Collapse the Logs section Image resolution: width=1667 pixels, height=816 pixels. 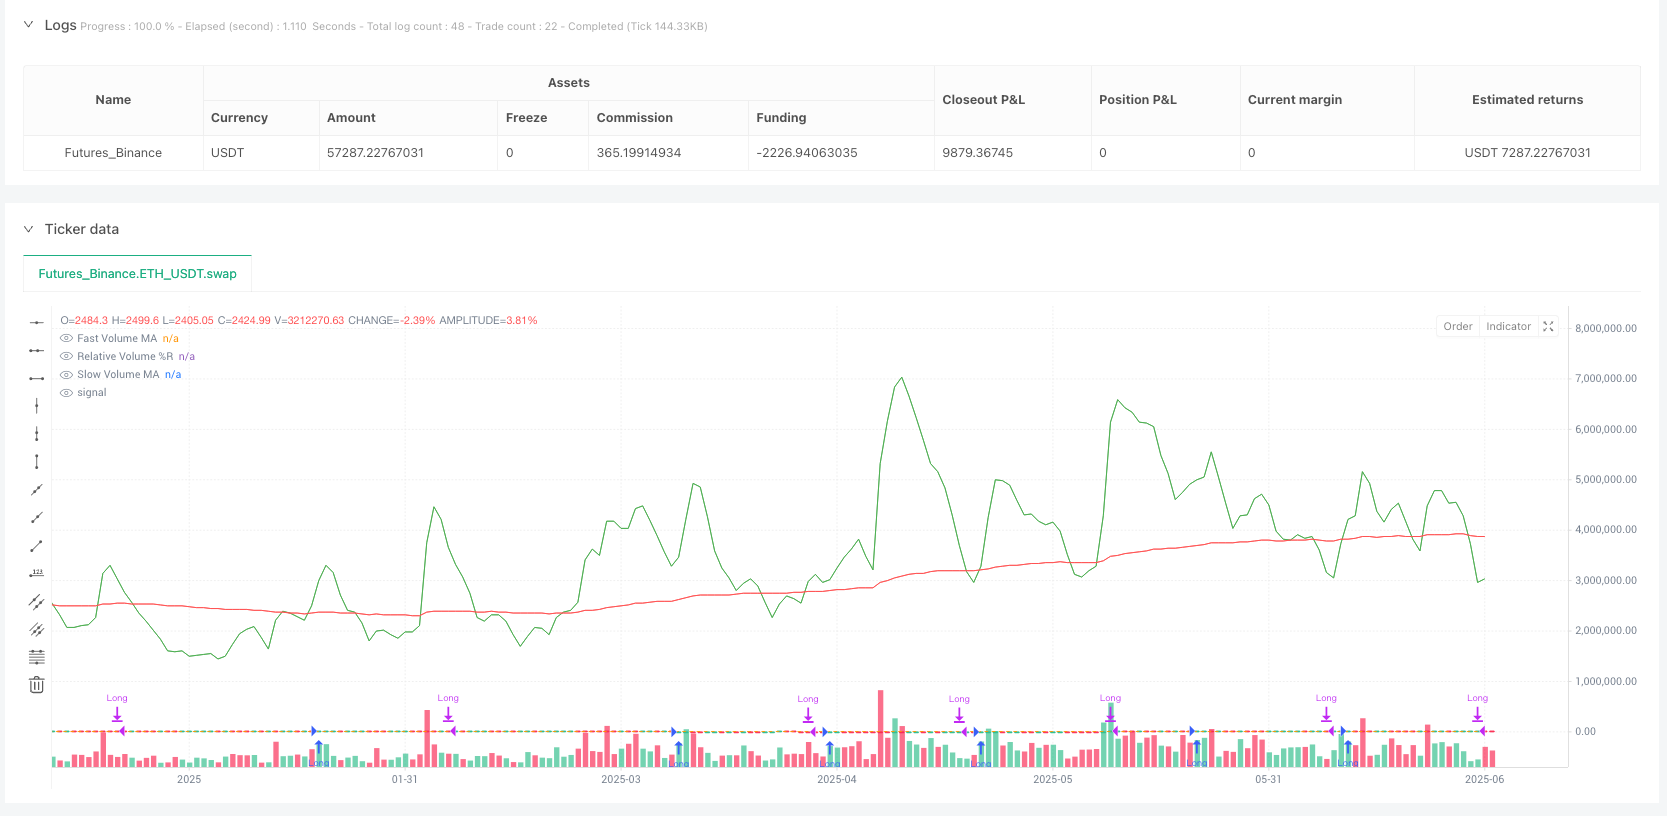pyautogui.click(x=28, y=25)
